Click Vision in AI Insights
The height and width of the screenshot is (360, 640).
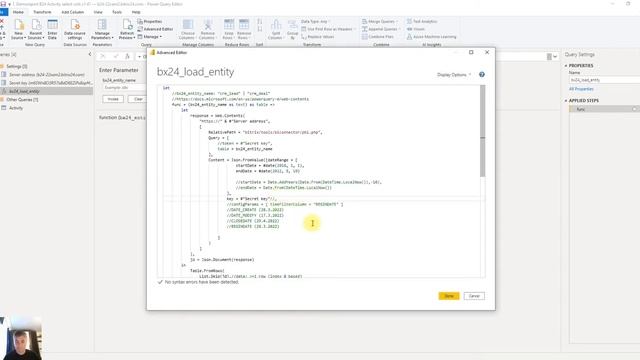coord(416,29)
